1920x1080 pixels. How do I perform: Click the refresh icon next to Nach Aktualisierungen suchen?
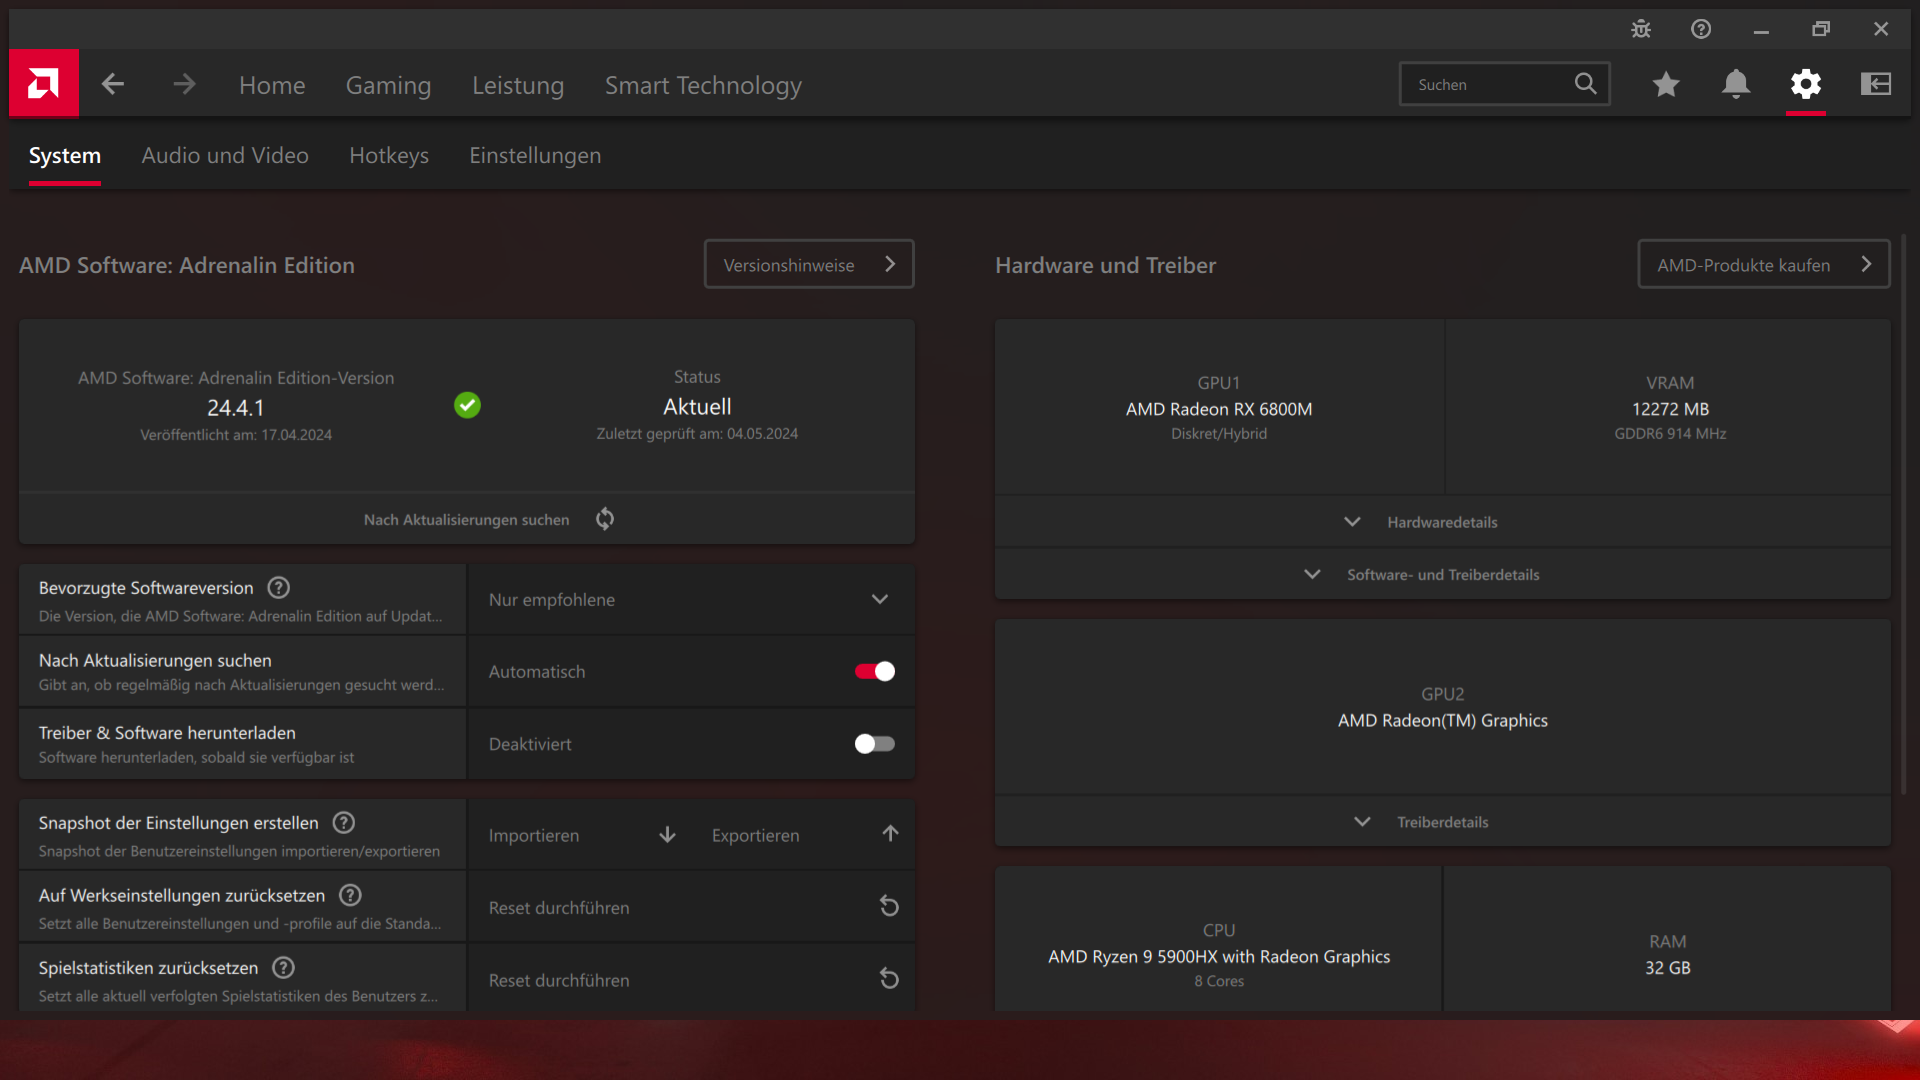(x=605, y=519)
